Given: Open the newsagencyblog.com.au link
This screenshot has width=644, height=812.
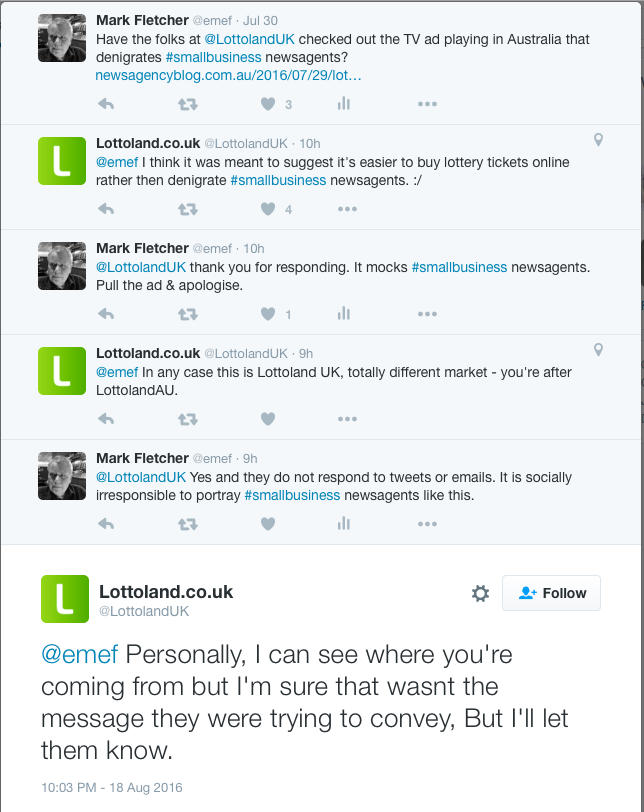Looking at the screenshot, I should (228, 75).
